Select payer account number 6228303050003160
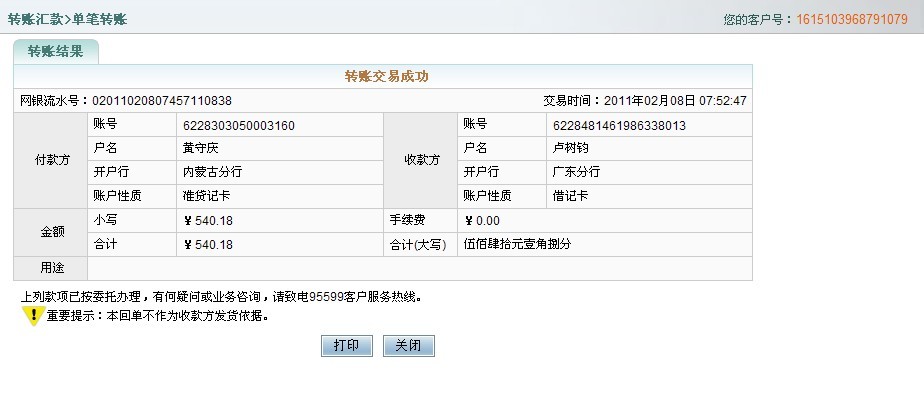The image size is (924, 414). point(238,125)
